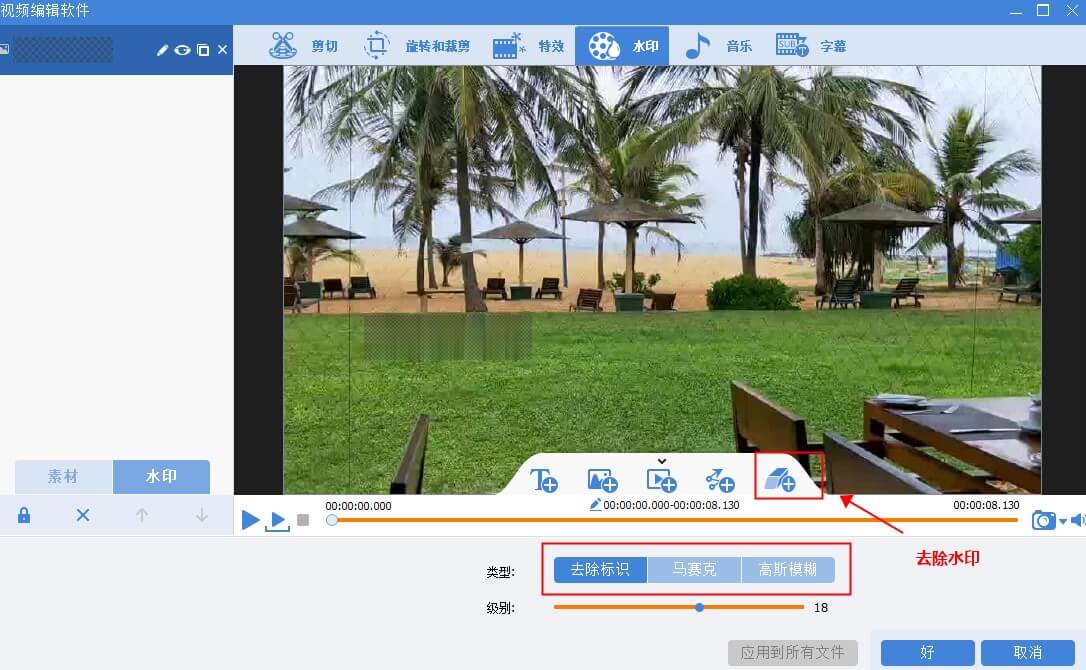The width and height of the screenshot is (1086, 670).
Task: Click the 取消 cancel button
Action: coord(1028,653)
